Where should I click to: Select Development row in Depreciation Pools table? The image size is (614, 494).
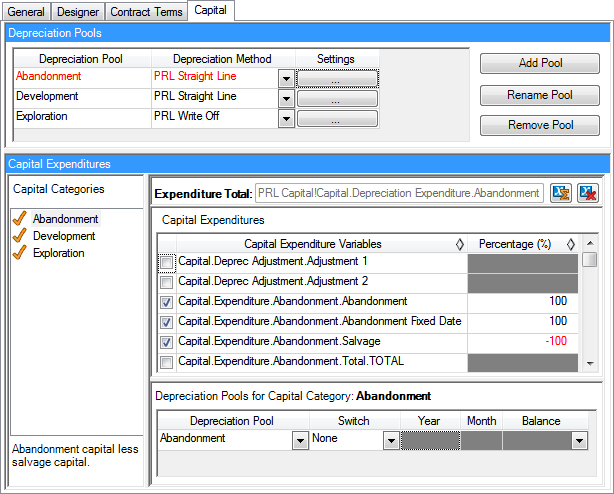point(83,98)
